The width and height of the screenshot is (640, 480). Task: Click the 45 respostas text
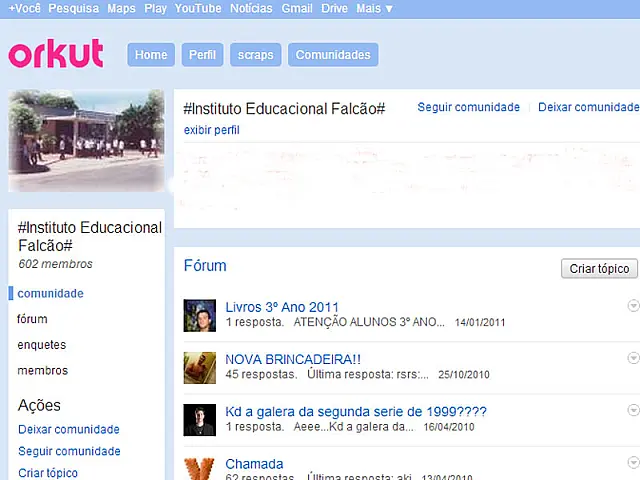pos(261,374)
